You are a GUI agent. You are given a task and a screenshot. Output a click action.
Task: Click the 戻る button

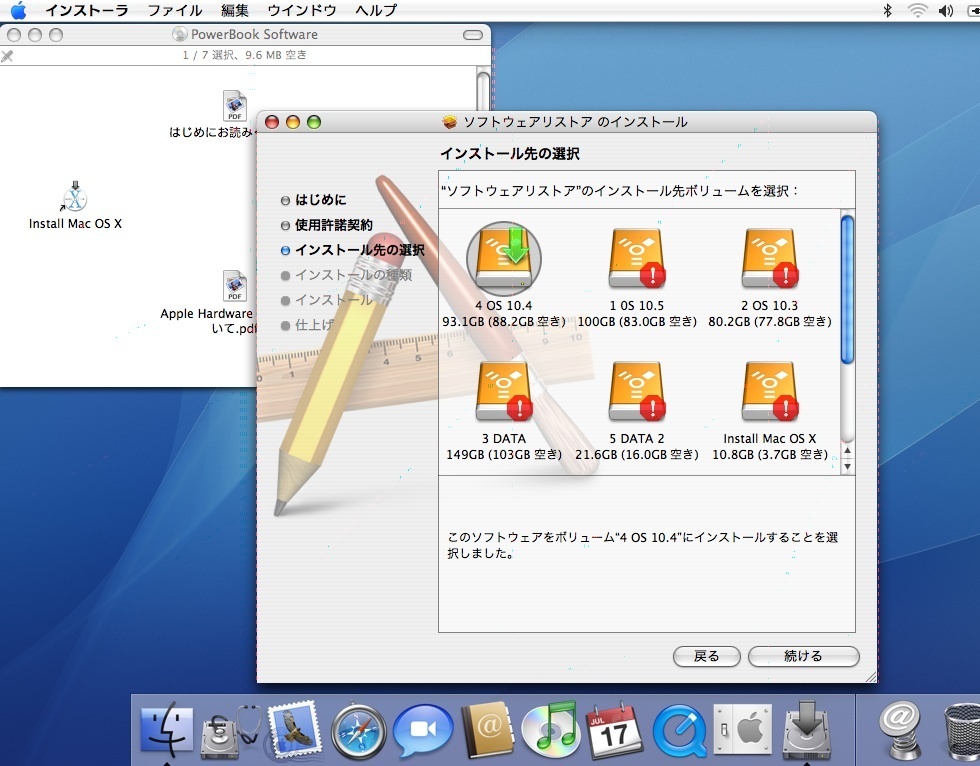tap(706, 656)
